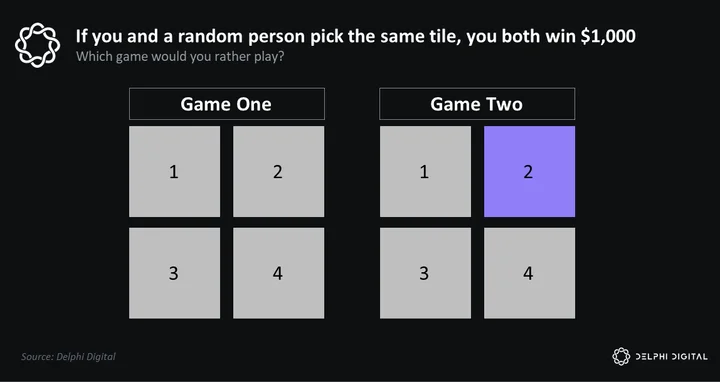Click the subtitle "Which game would you rather play?"
Image resolution: width=720 pixels, height=382 pixels.
pyautogui.click(x=180, y=57)
